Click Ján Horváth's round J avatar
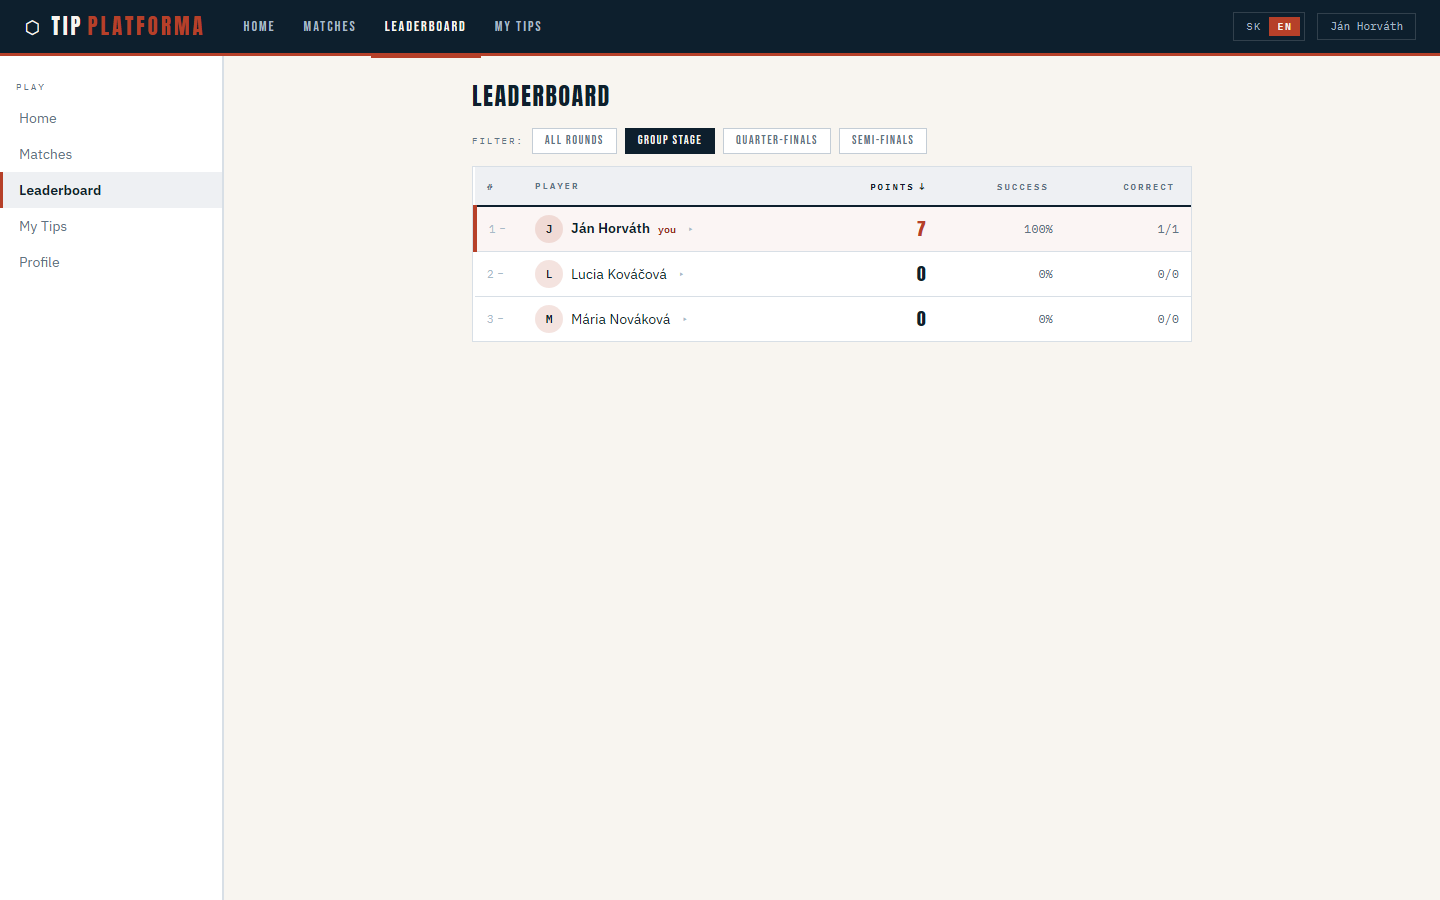1440x900 pixels. point(548,229)
